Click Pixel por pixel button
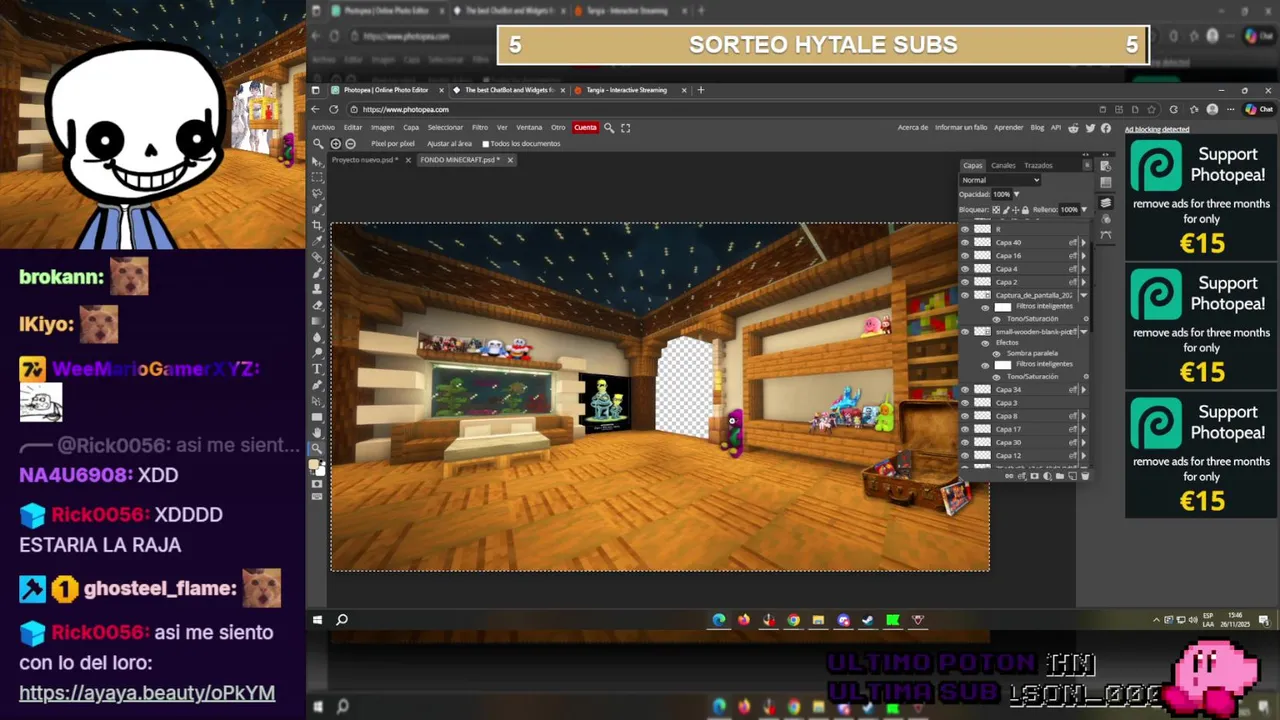This screenshot has height=720, width=1280. point(393,143)
